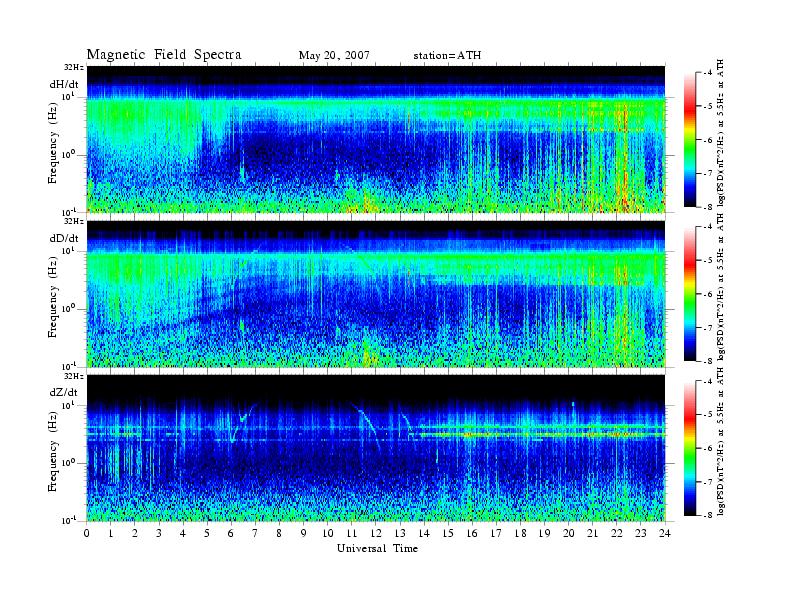Click hour "4" on the time axis

(x=183, y=533)
